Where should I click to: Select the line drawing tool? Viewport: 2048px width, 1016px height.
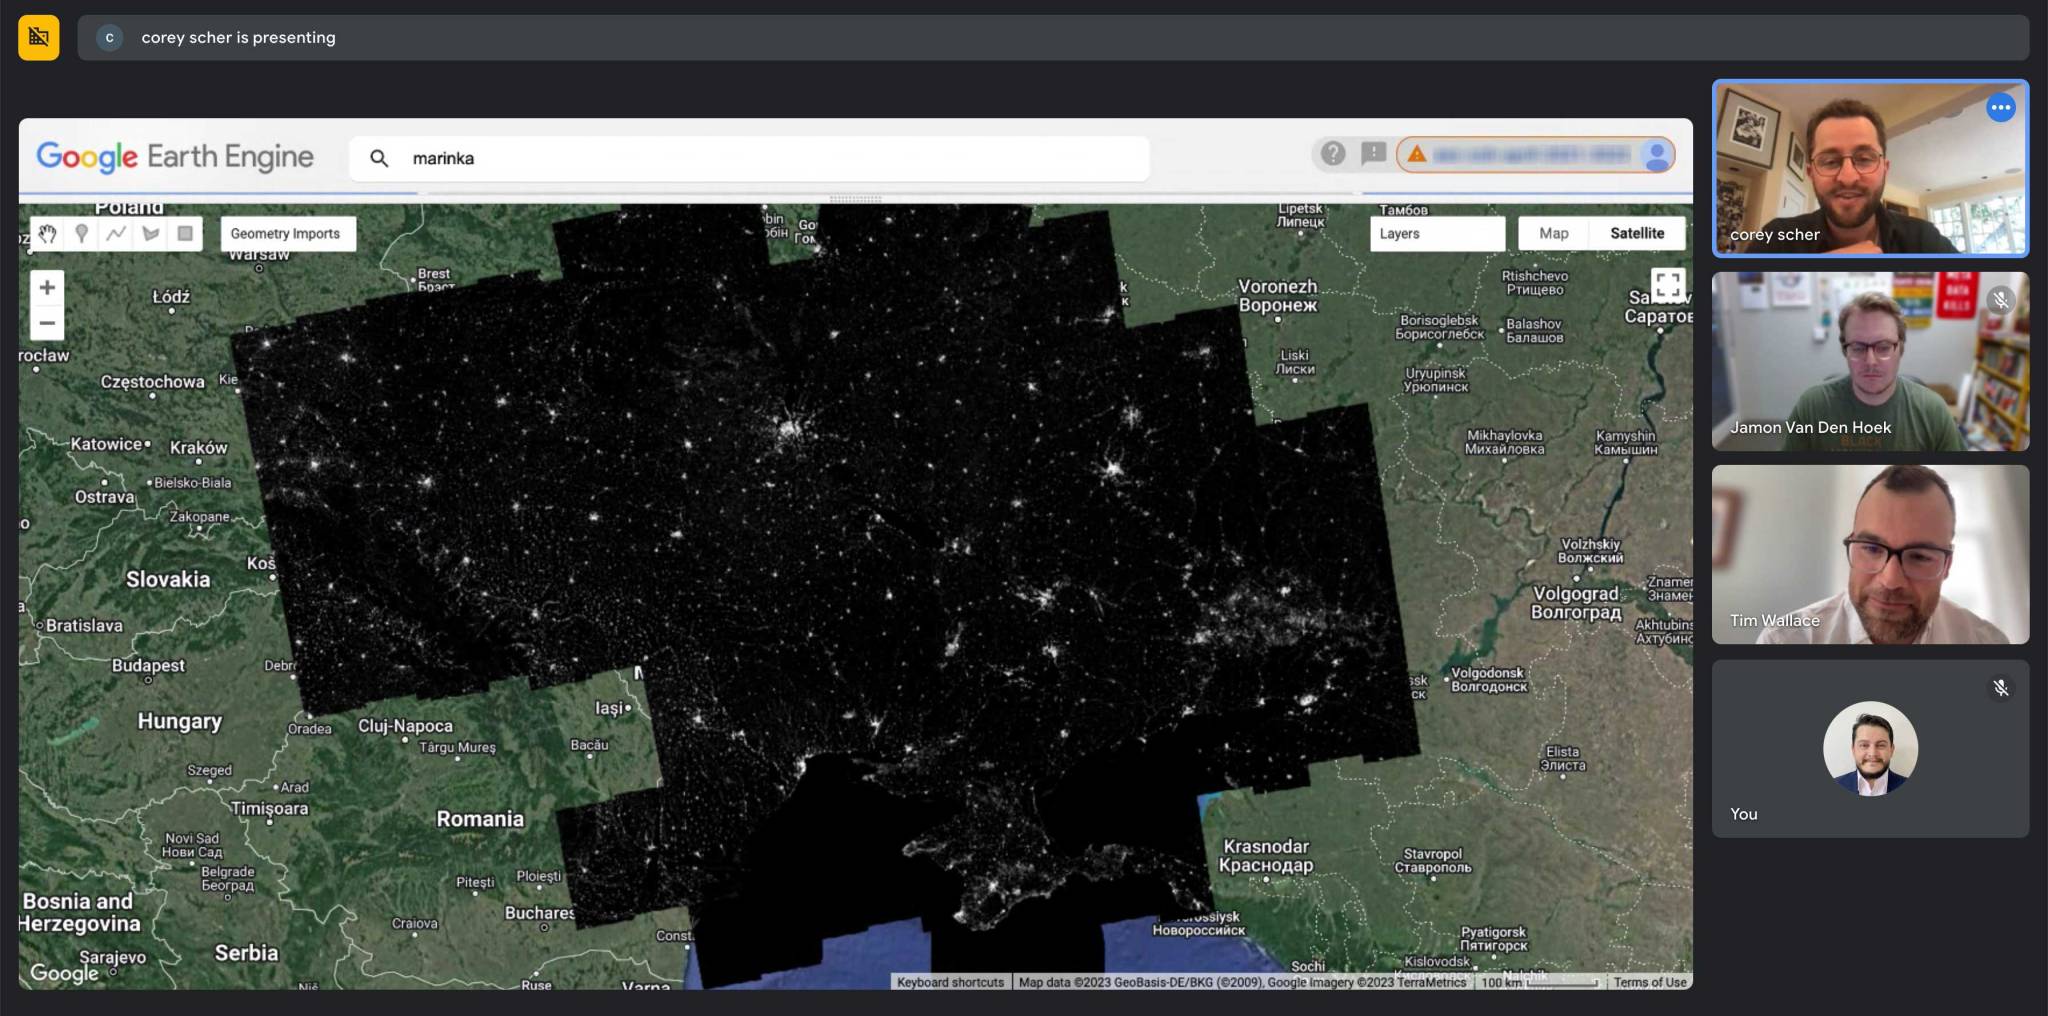click(x=116, y=234)
